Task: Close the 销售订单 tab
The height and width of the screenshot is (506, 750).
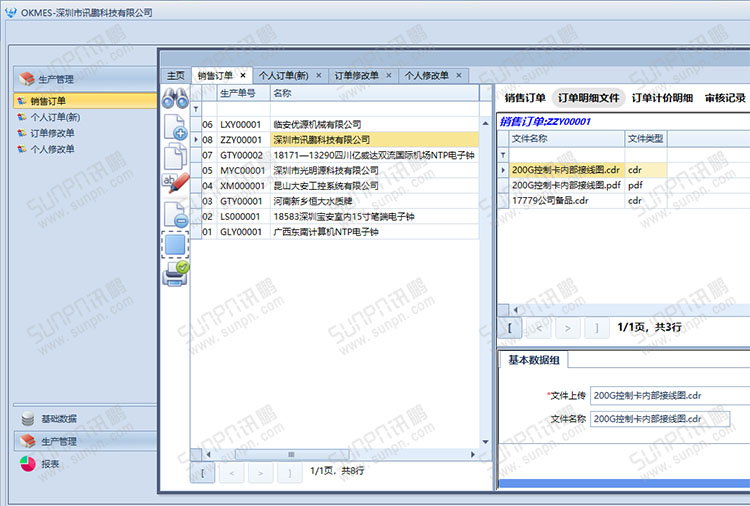Action: tap(243, 75)
